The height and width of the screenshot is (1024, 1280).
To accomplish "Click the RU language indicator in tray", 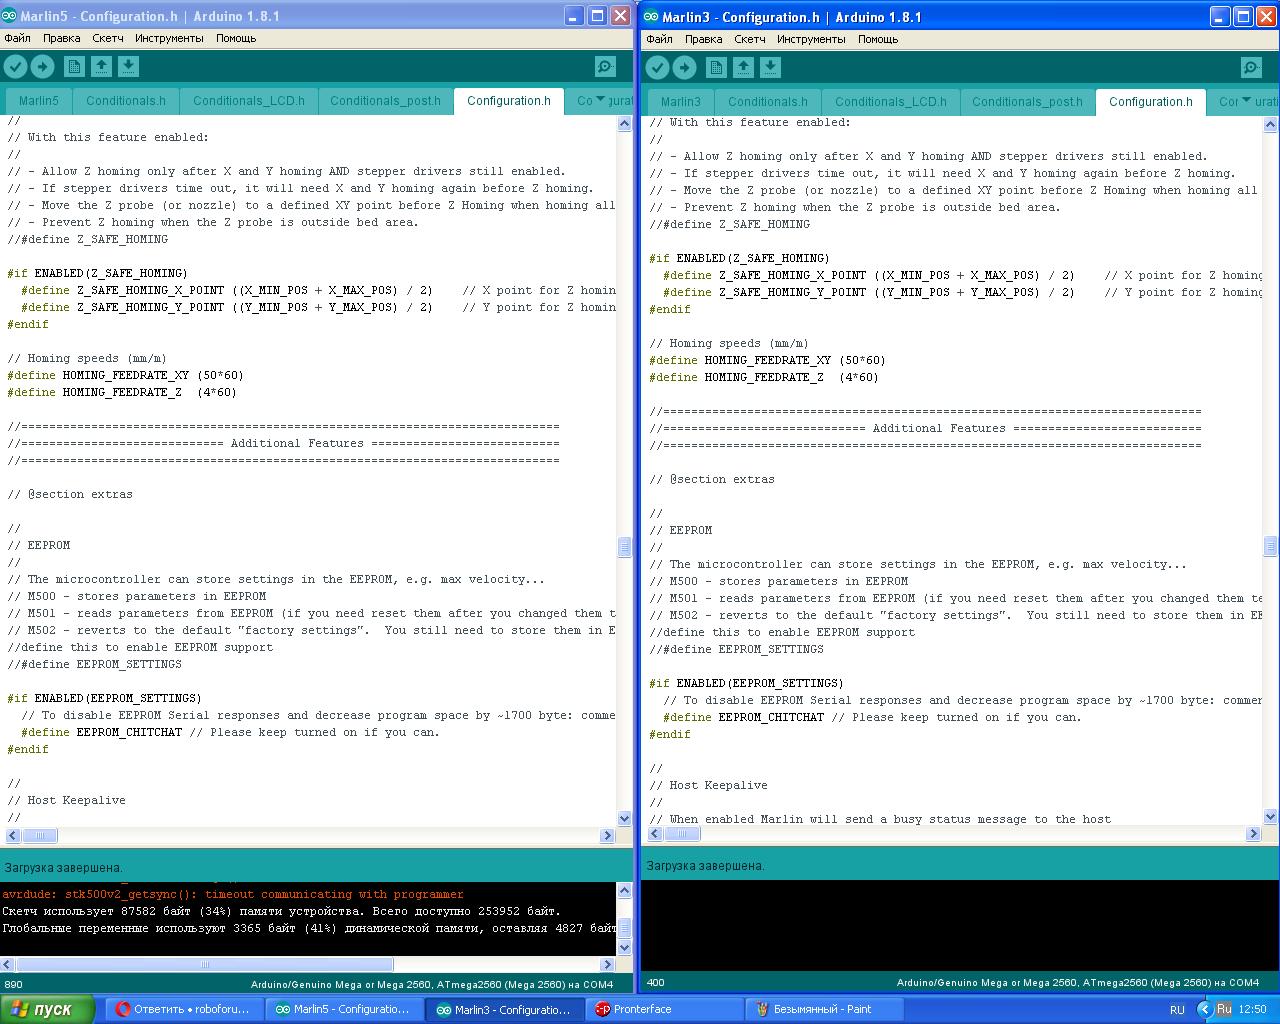I will click(x=1177, y=1010).
